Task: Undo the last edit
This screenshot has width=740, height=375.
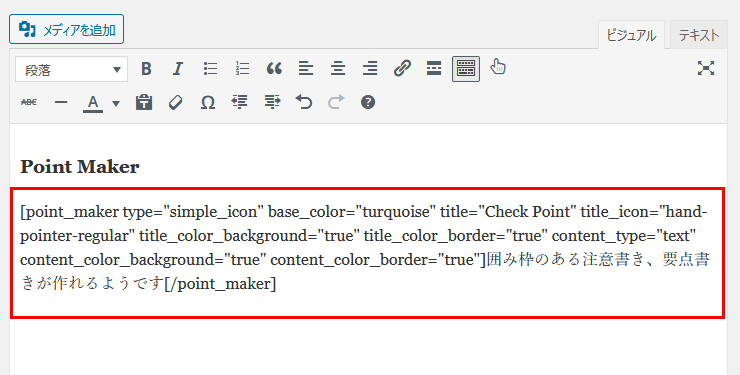Action: pyautogui.click(x=304, y=102)
